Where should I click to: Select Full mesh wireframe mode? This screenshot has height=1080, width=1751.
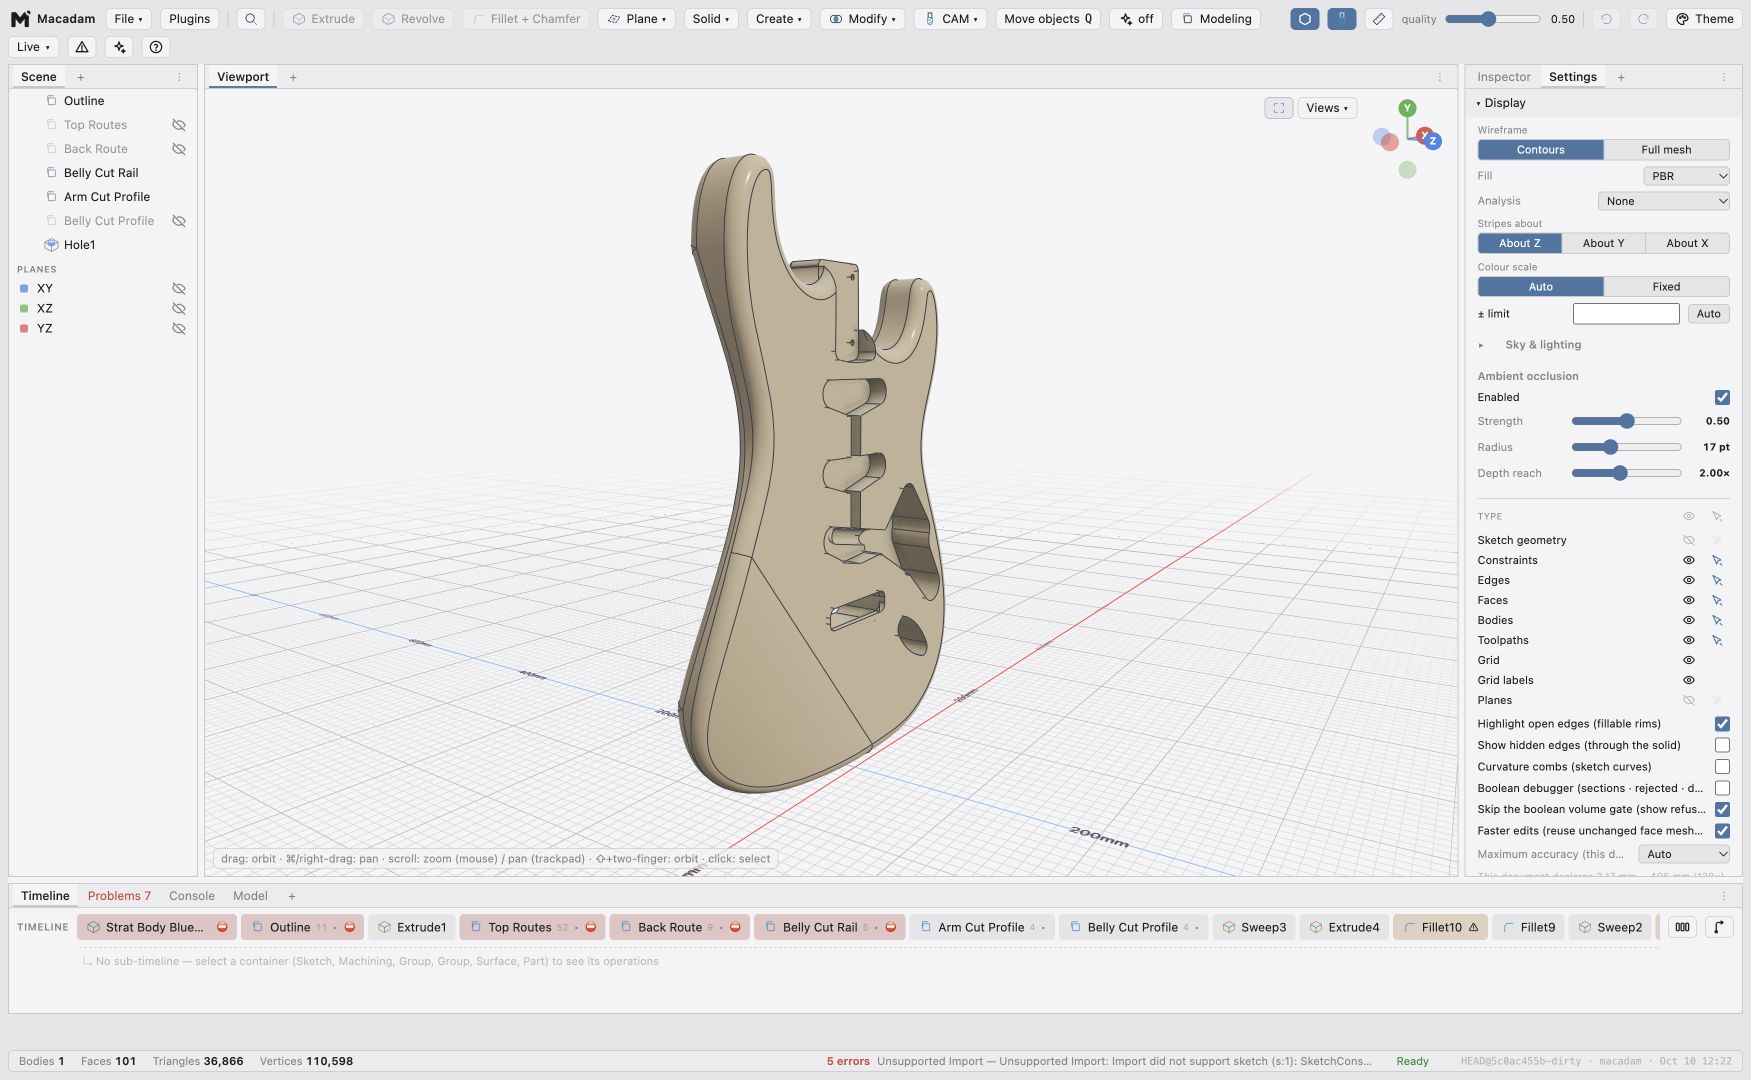pyautogui.click(x=1666, y=150)
